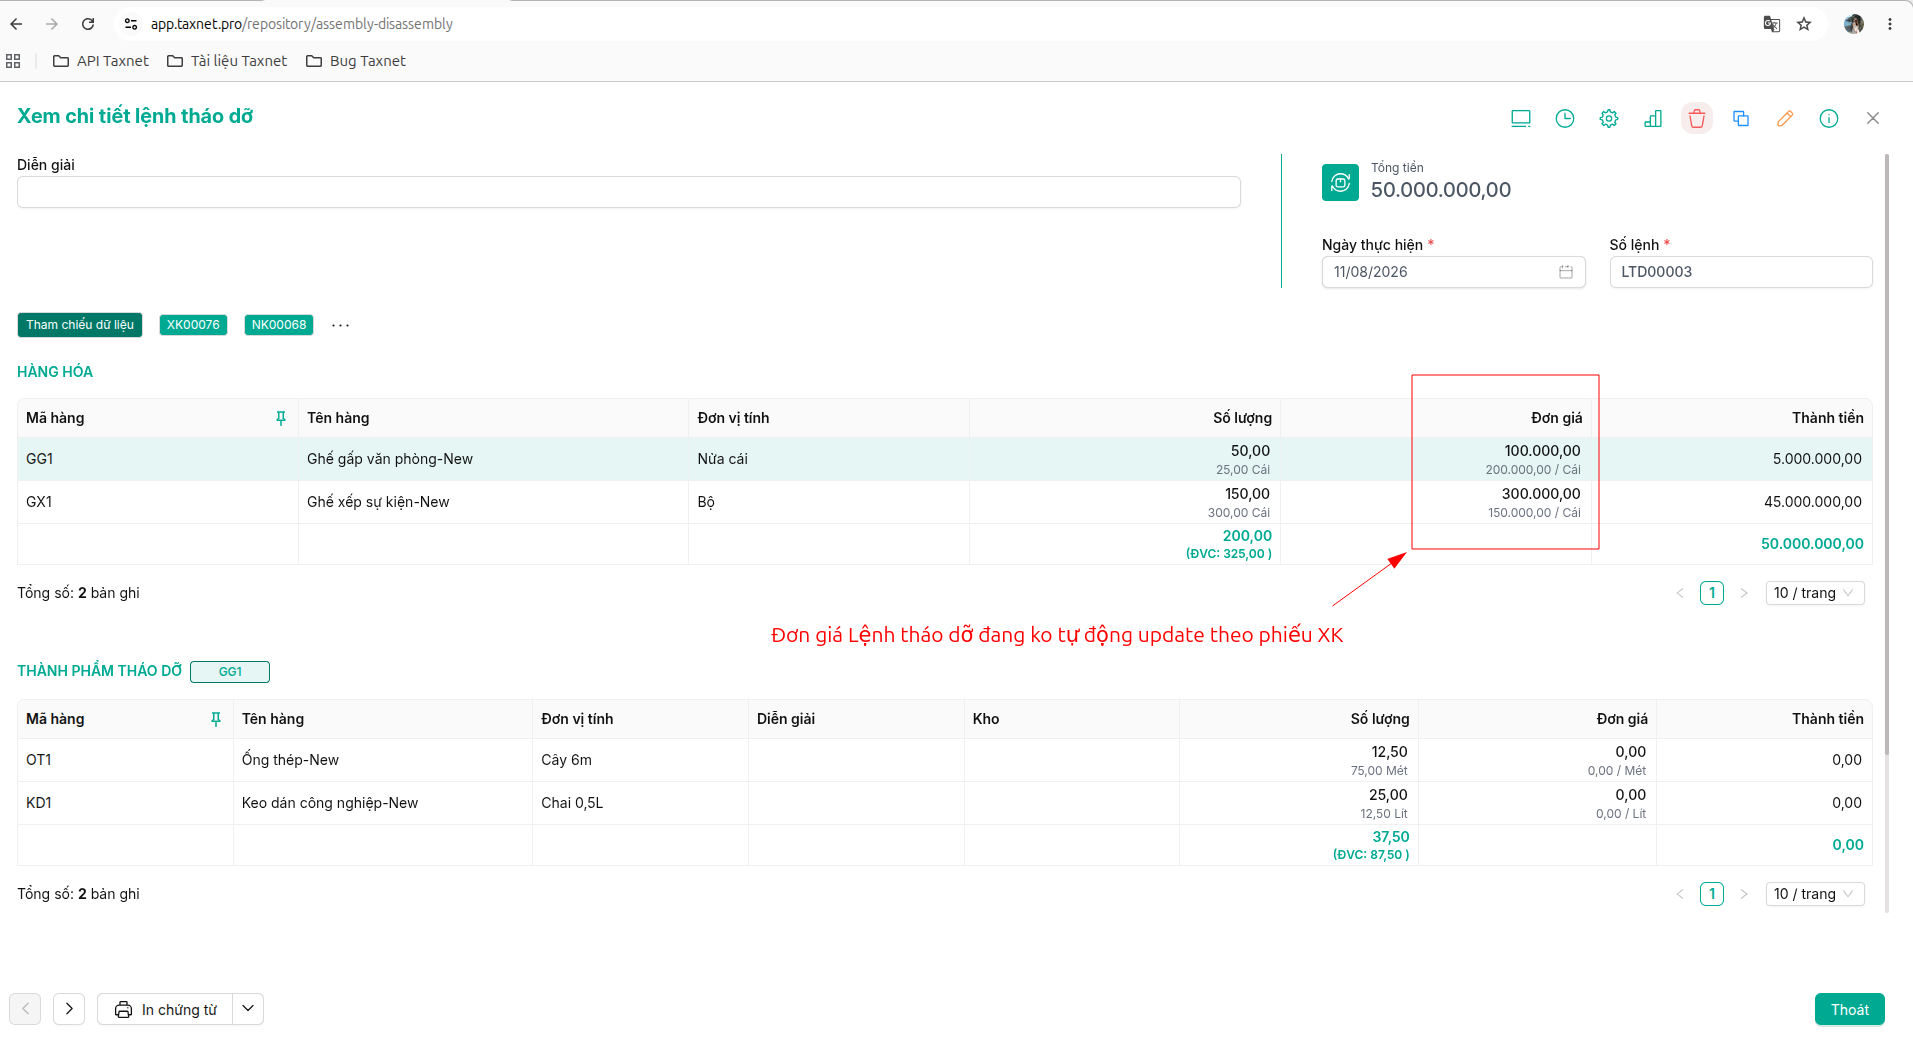Click the screen display icon in toolbar
Image resolution: width=1913 pixels, height=1041 pixels.
[x=1521, y=118]
